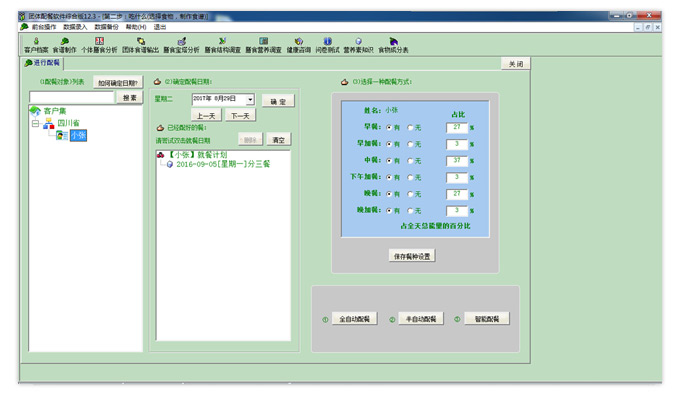The width and height of the screenshot is (681, 394).
Task: Open the 数据录入 menu
Action: pyautogui.click(x=75, y=27)
